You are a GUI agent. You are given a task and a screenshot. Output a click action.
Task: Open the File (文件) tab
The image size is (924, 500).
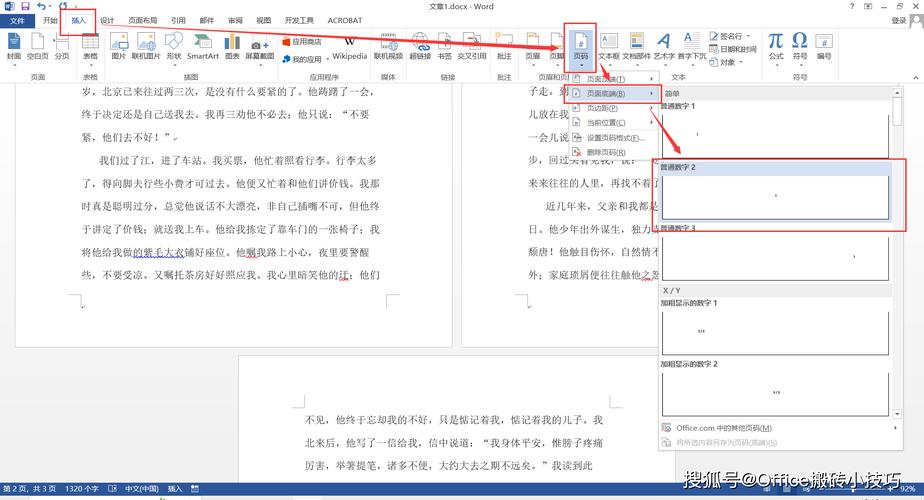point(17,21)
